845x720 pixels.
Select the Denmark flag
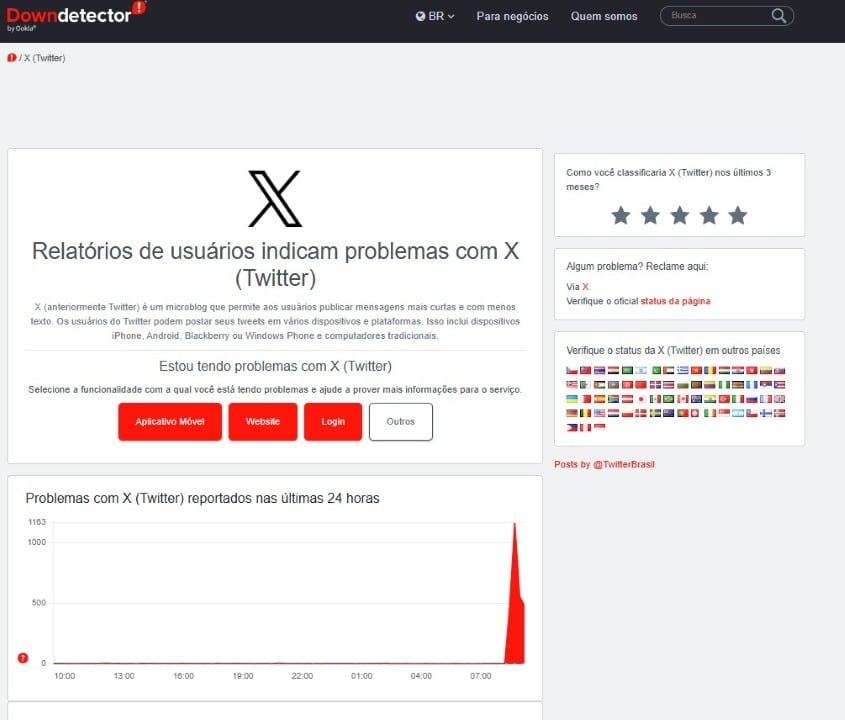[641, 413]
